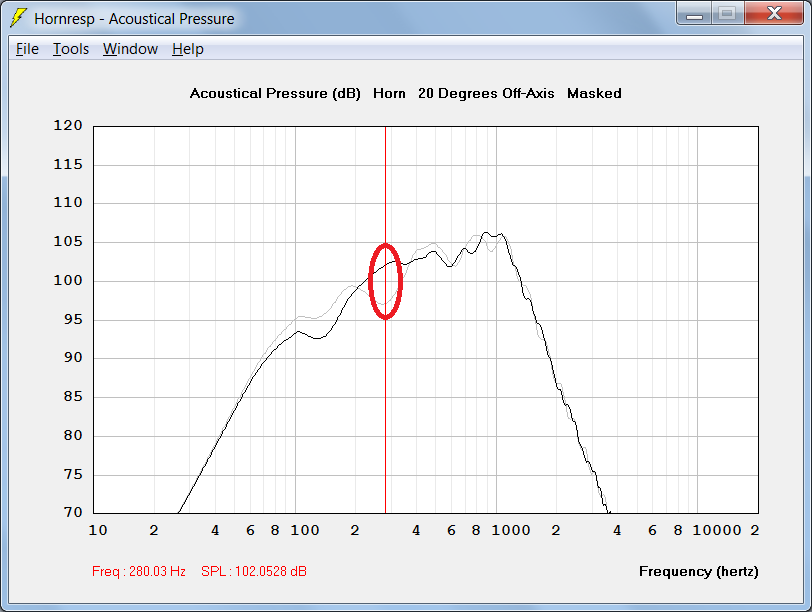Click the 'Freq : 280.03 Hz' readout
Viewport: 812px width, 612px height.
(x=139, y=571)
